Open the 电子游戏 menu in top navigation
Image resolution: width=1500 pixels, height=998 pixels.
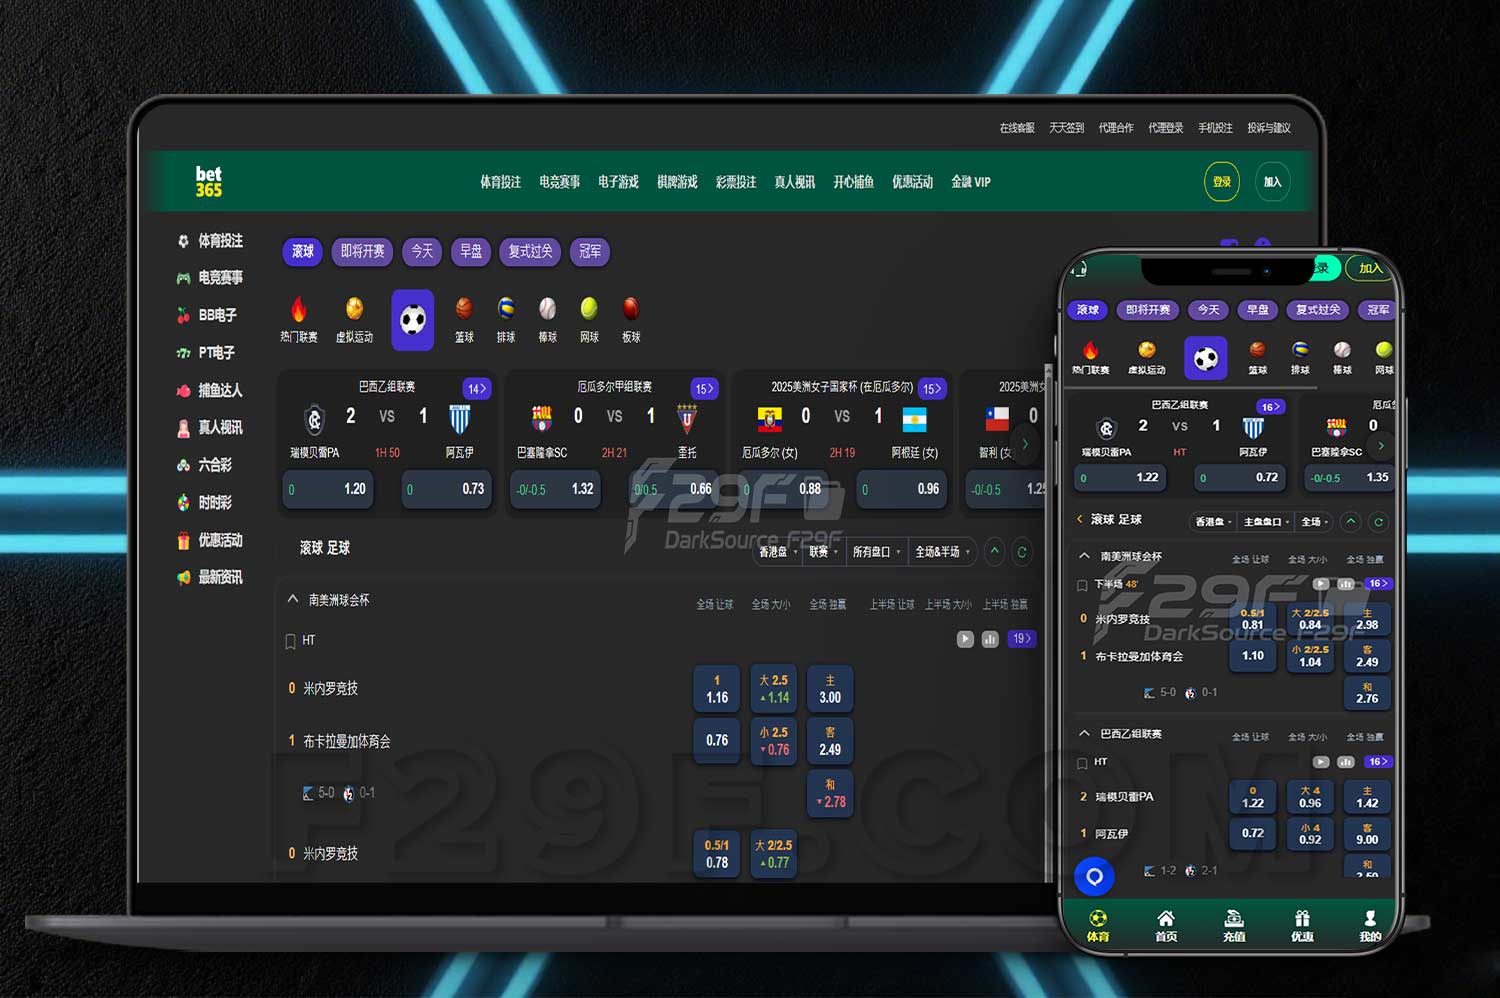click(618, 182)
